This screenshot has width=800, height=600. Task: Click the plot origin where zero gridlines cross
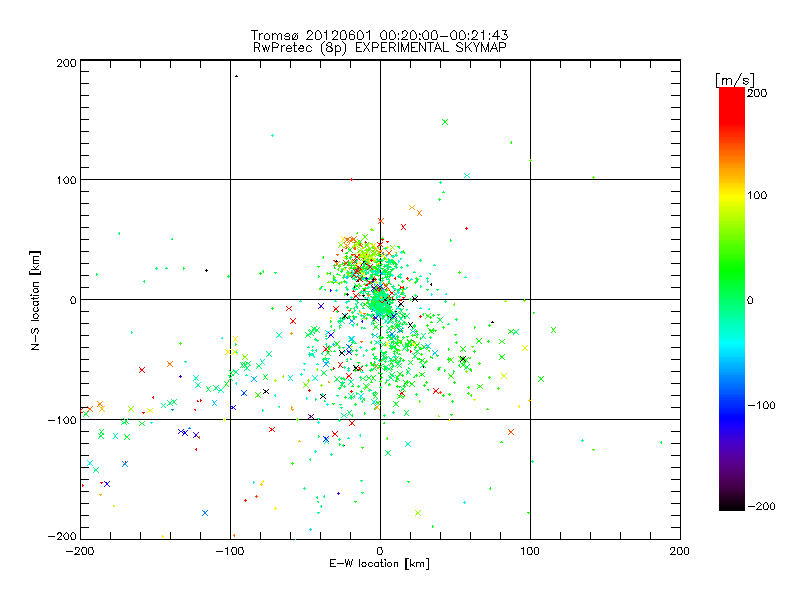pyautogui.click(x=380, y=299)
